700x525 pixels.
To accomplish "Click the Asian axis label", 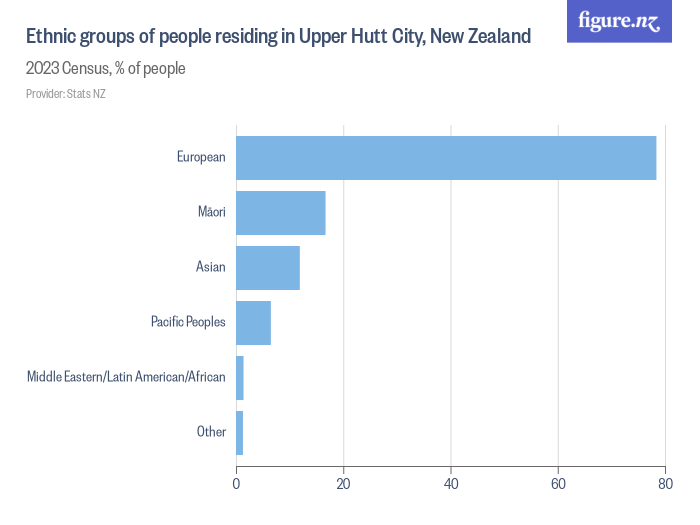I will [x=211, y=267].
